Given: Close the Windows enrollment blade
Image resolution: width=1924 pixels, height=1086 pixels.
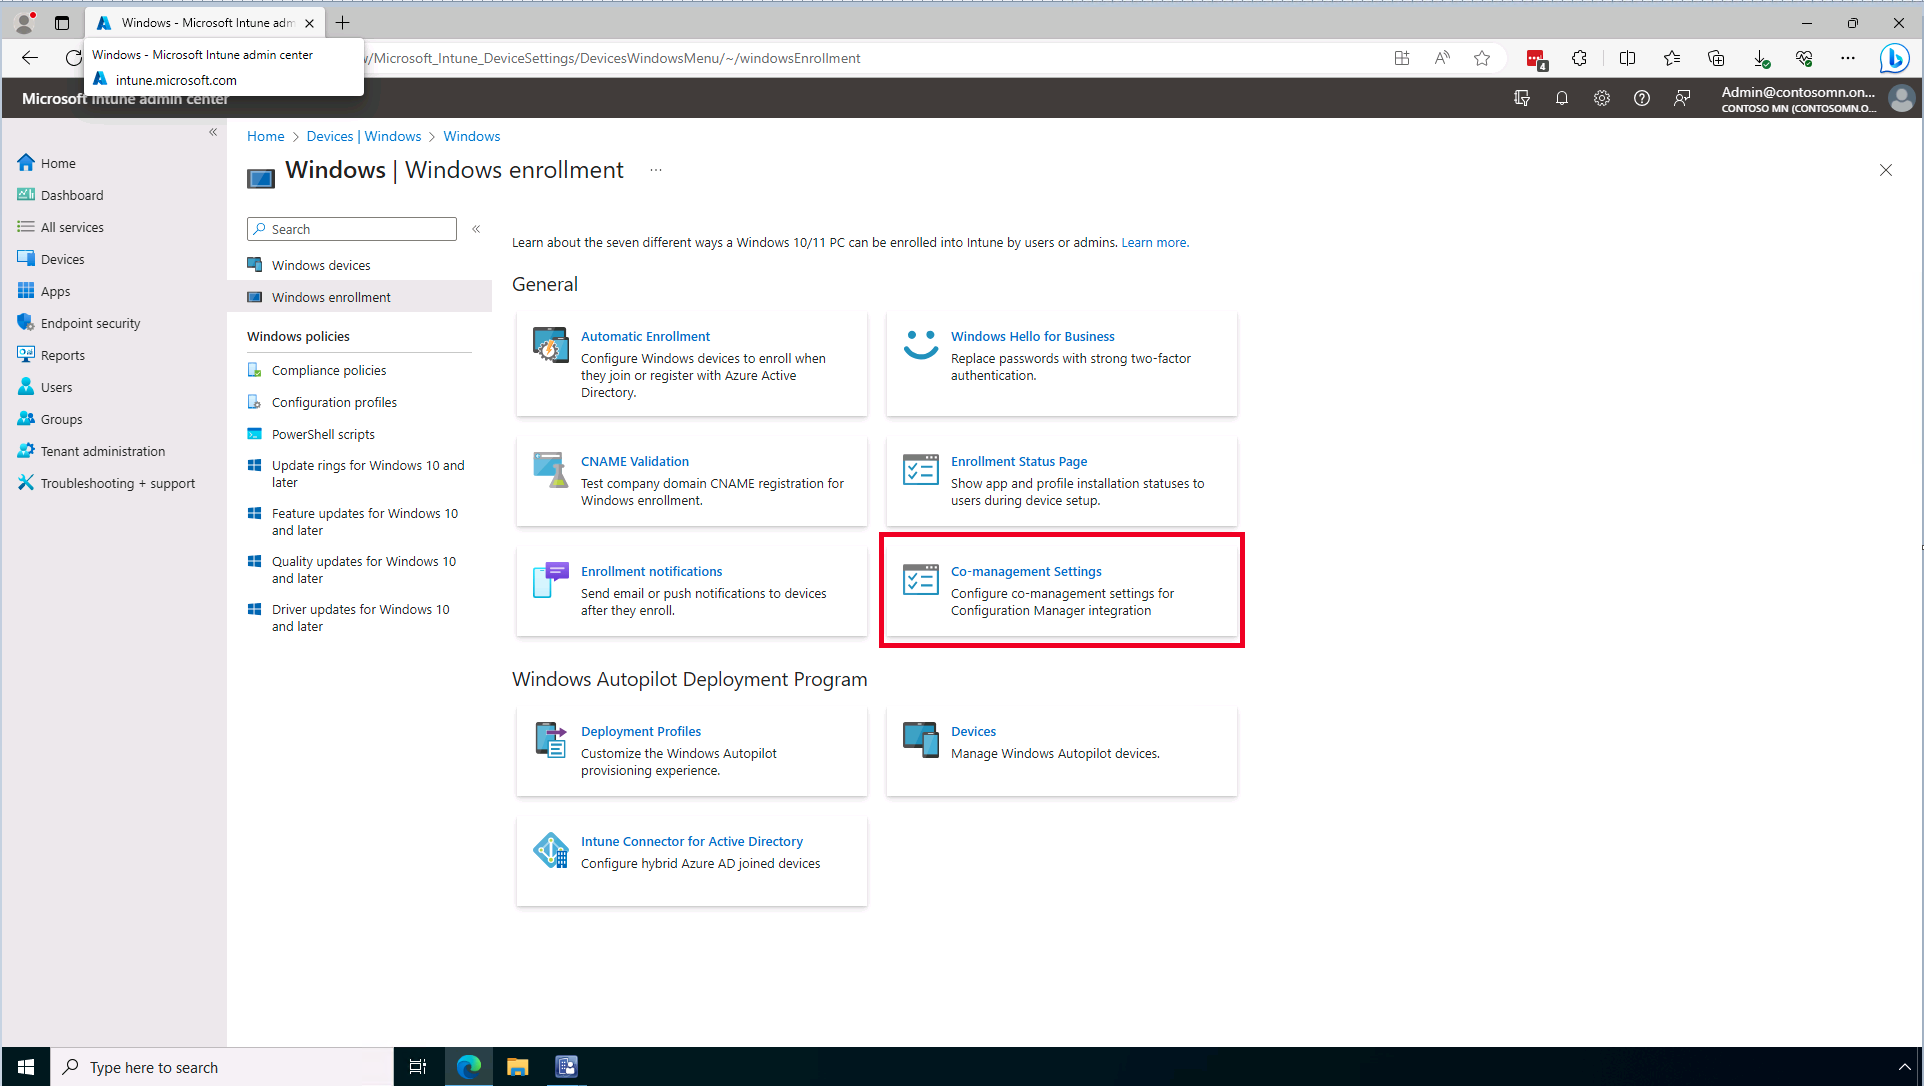Looking at the screenshot, I should [1885, 170].
